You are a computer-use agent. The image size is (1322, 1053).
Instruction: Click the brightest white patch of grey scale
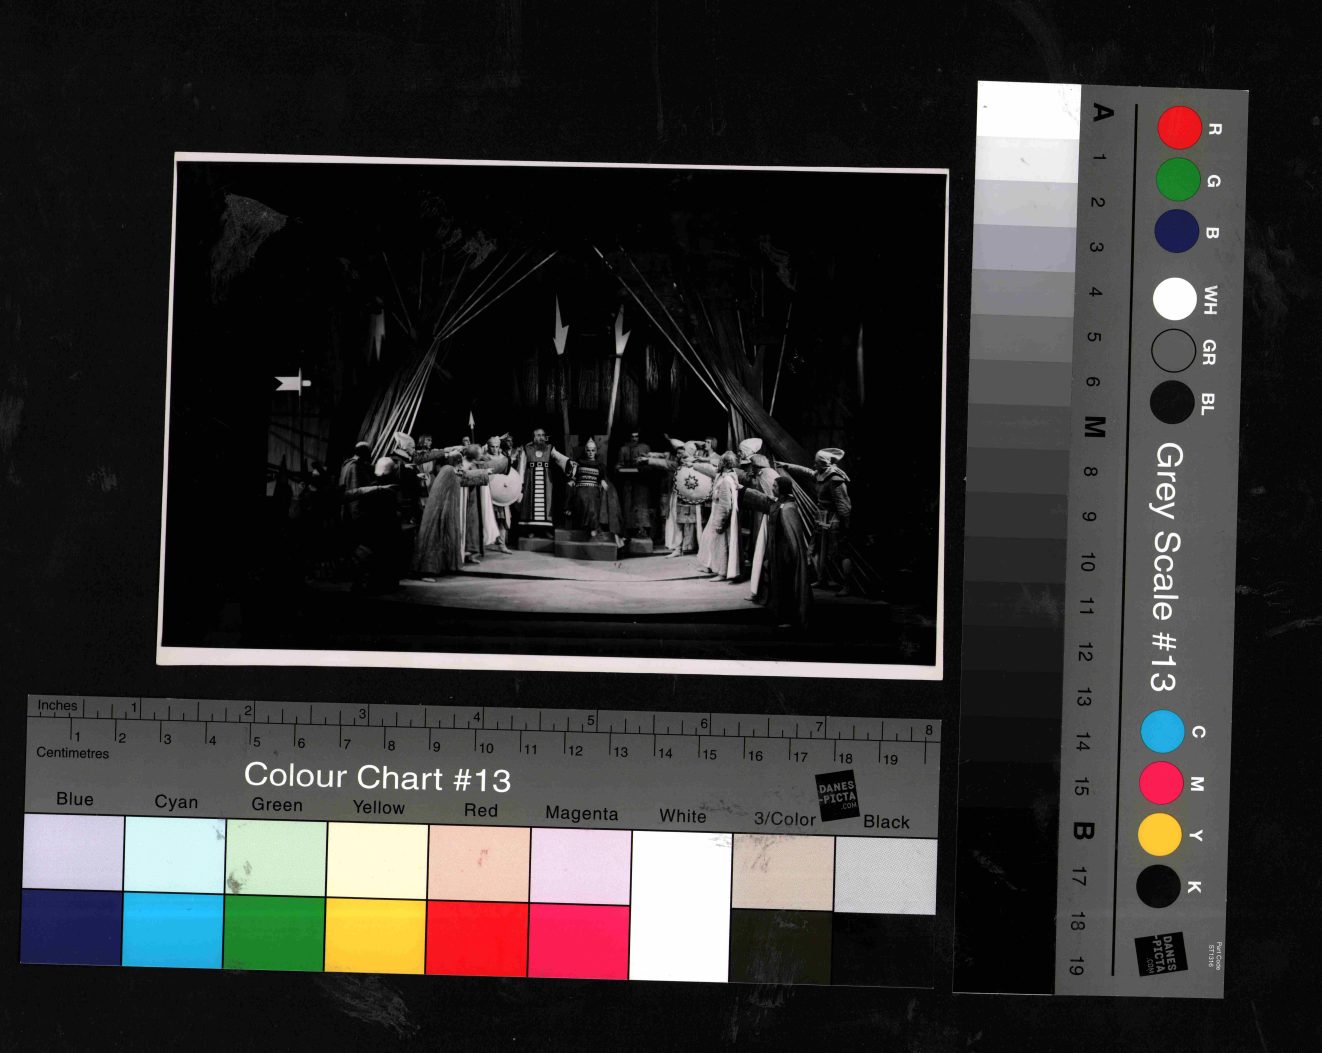(x=1028, y=110)
